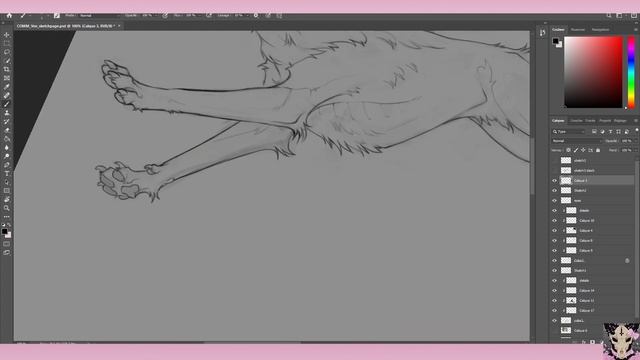Hide the selected Calque 1 layer

tap(554, 180)
